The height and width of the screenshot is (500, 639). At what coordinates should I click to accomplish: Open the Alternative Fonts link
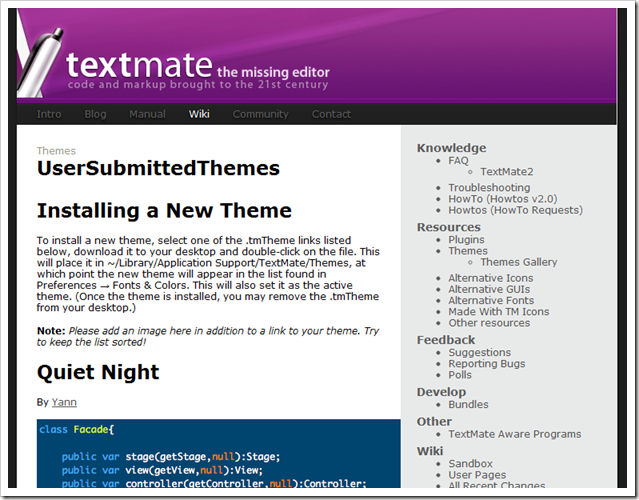coord(491,300)
